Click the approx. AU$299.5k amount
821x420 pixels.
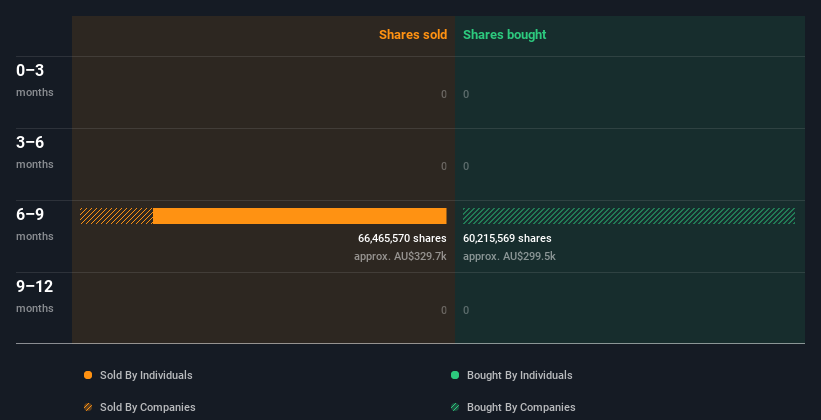click(x=509, y=257)
